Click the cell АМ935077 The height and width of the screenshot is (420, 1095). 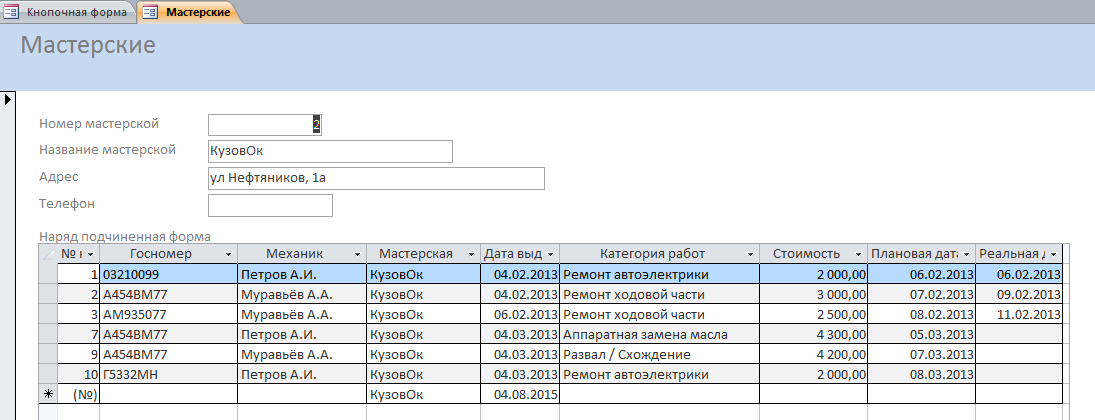click(168, 314)
